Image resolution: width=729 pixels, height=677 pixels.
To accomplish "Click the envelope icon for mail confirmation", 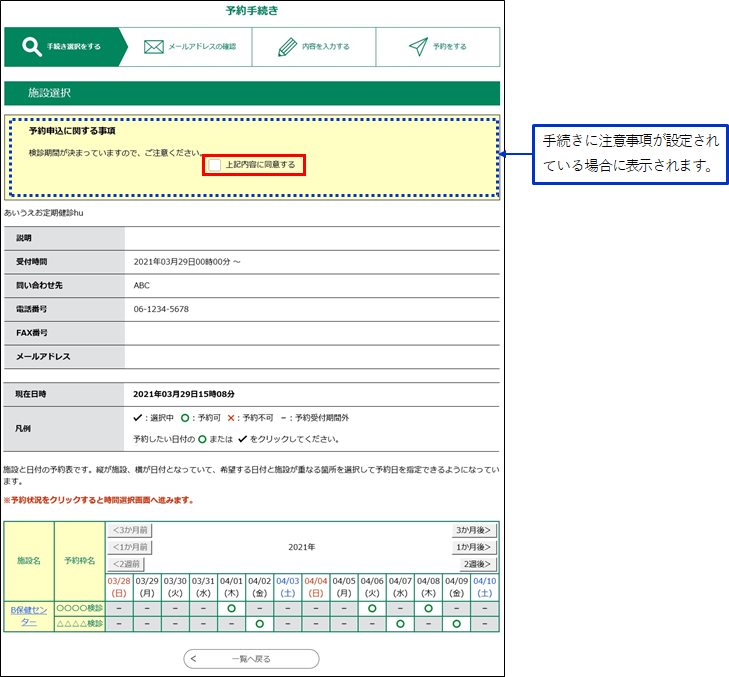I will point(153,47).
